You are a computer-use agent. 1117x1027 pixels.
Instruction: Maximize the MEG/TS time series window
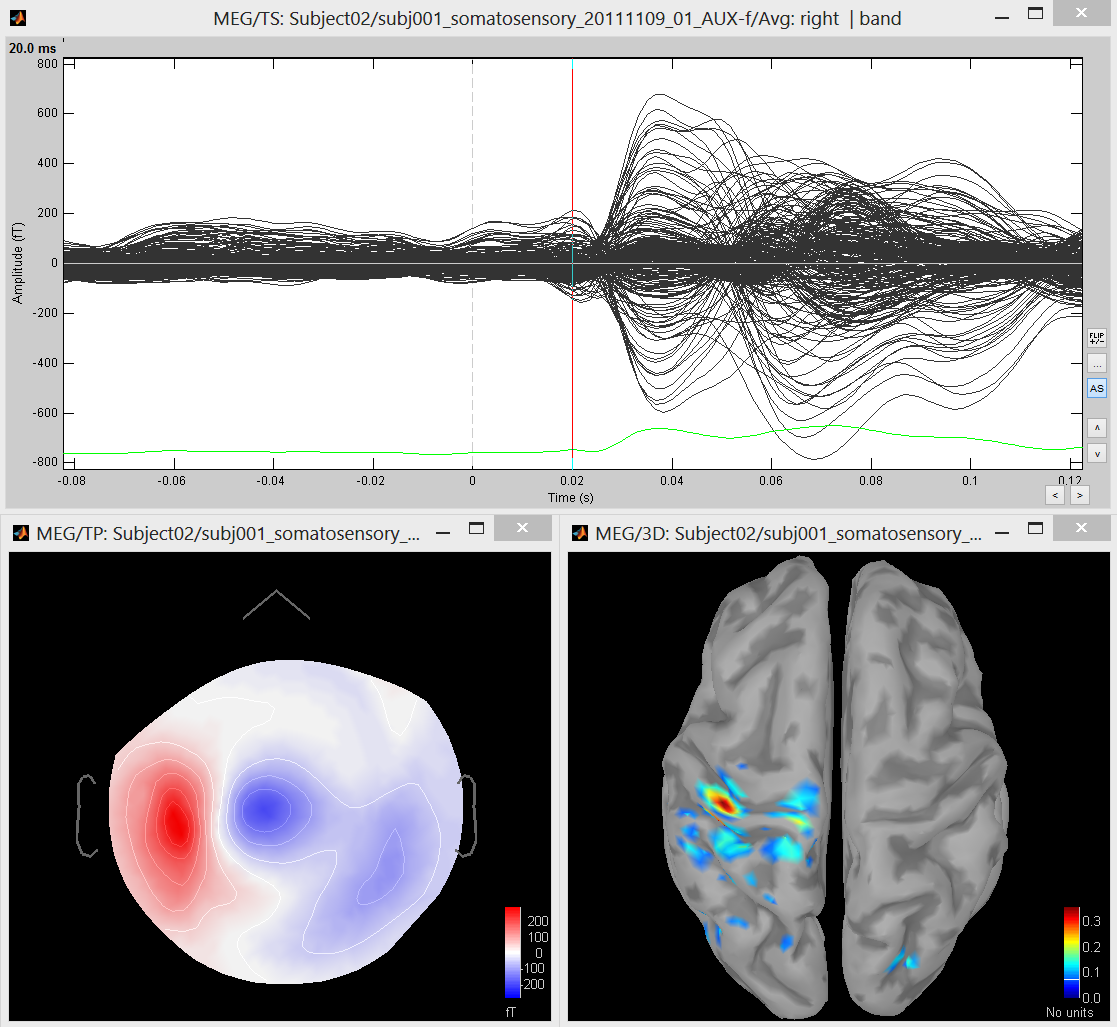pos(1036,13)
